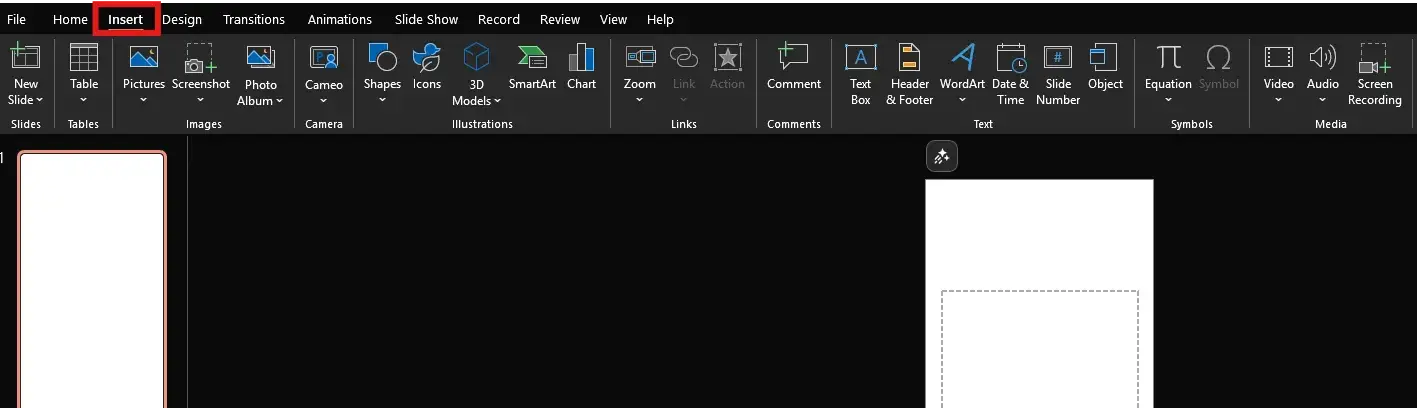Insert an Object

coord(1105,66)
